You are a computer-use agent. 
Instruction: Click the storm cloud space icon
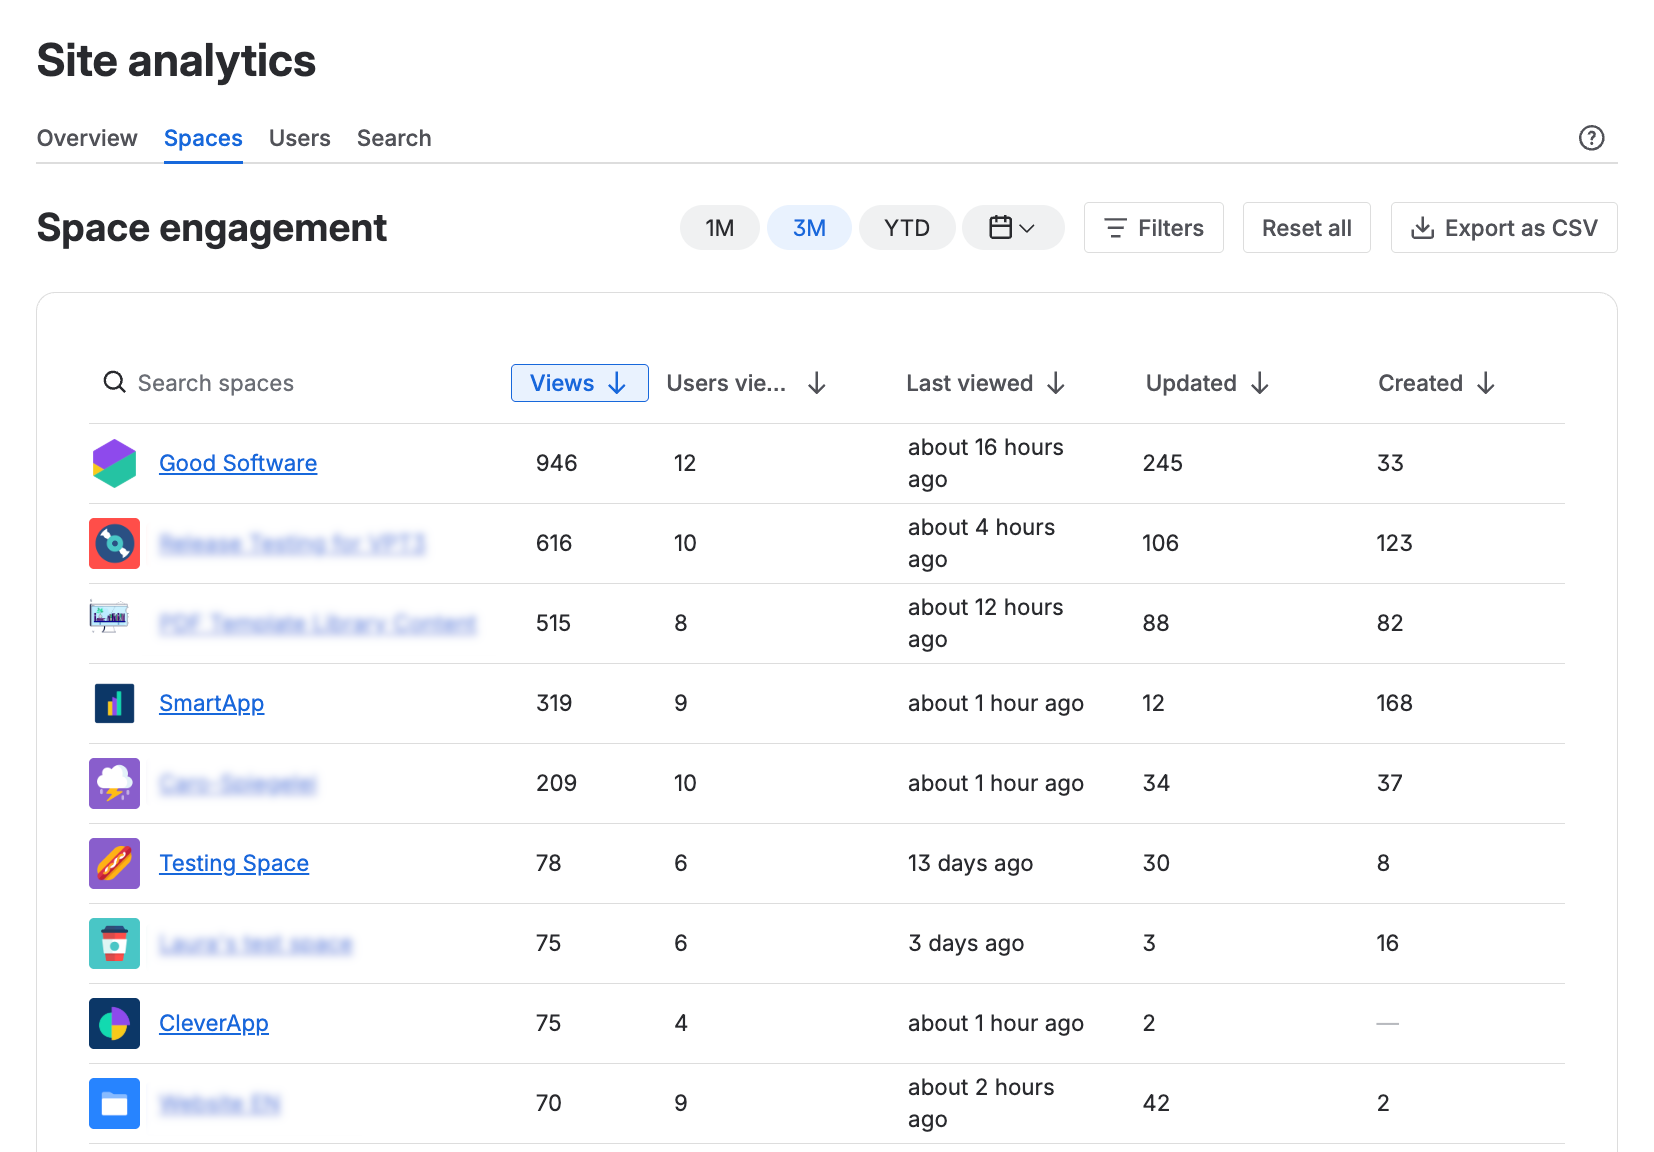point(114,783)
